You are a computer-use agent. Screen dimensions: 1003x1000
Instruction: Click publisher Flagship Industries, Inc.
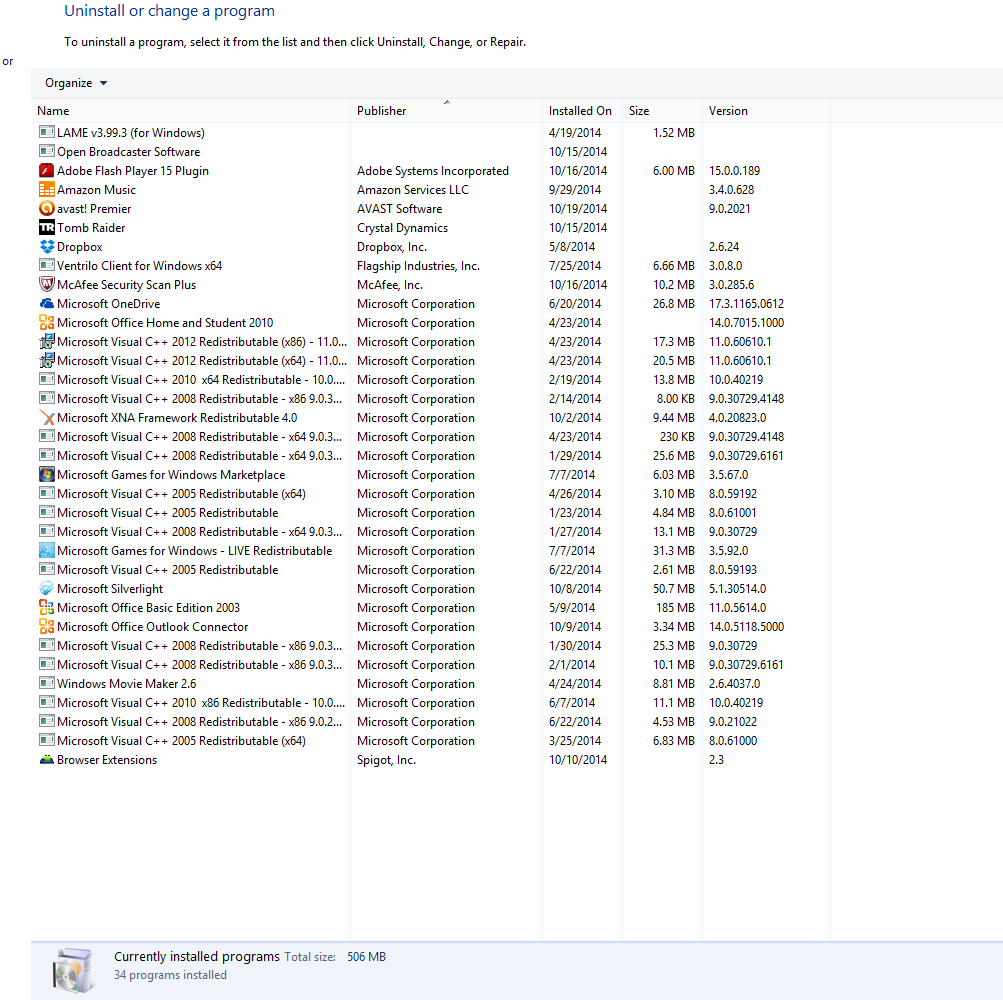pos(418,266)
